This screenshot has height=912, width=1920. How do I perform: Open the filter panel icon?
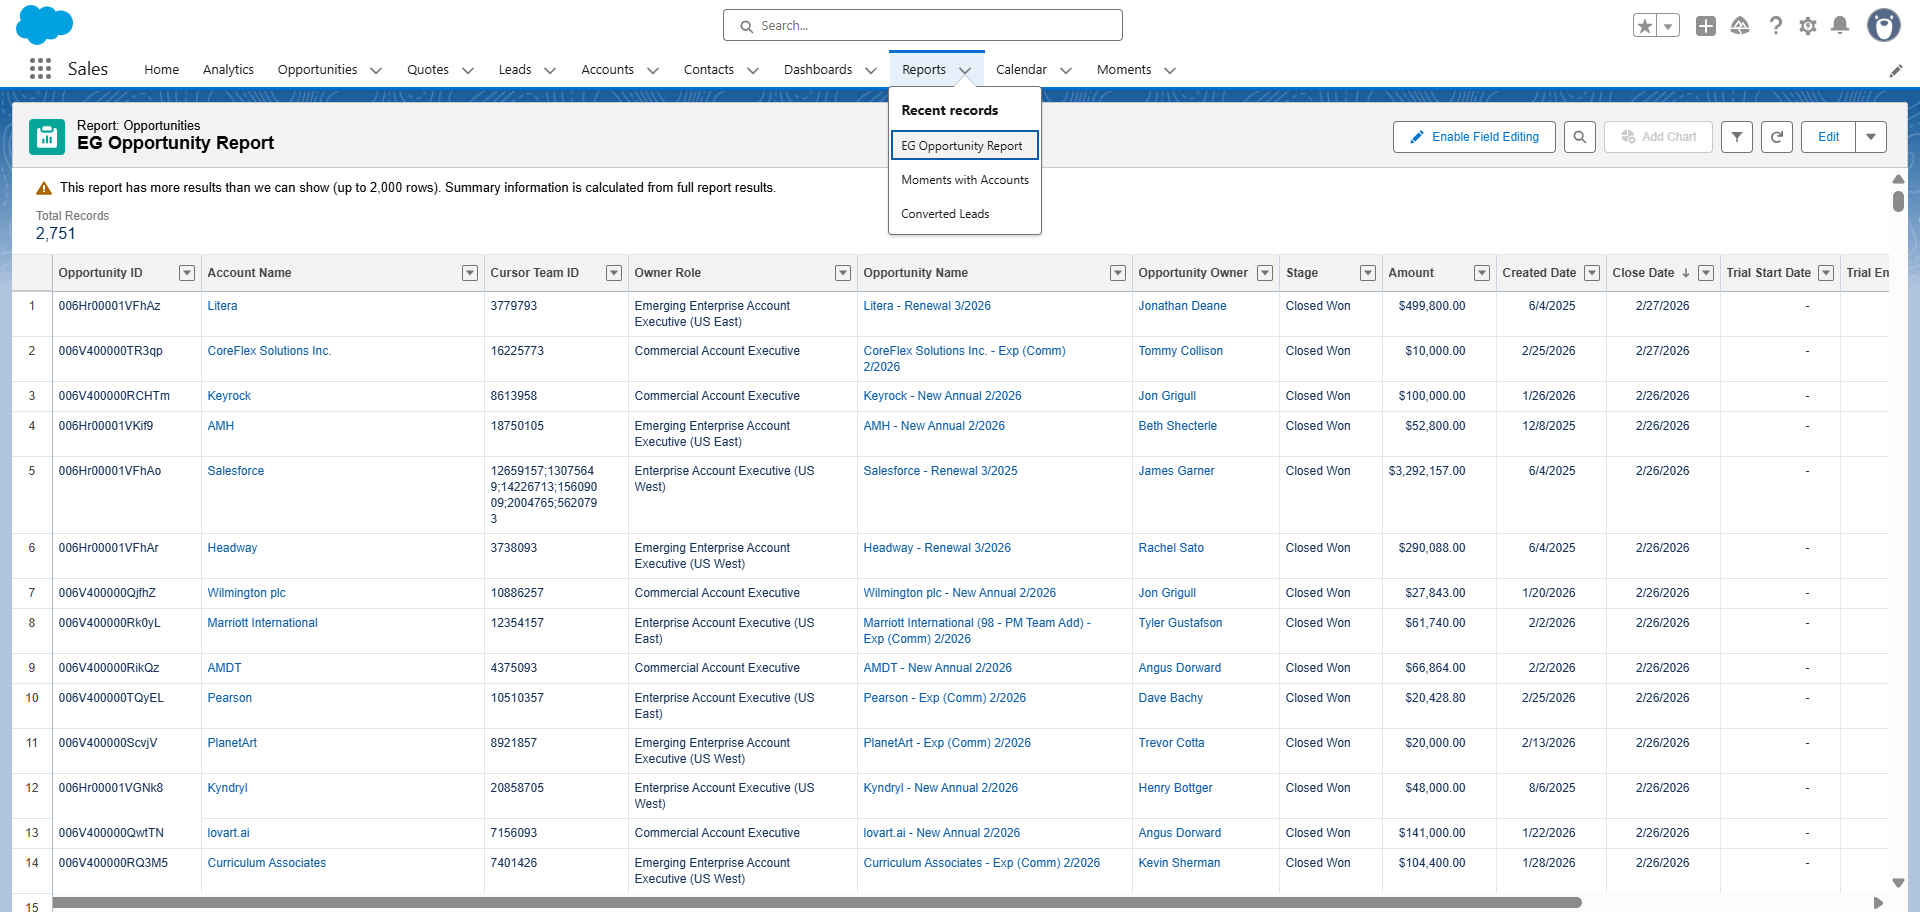1737,137
